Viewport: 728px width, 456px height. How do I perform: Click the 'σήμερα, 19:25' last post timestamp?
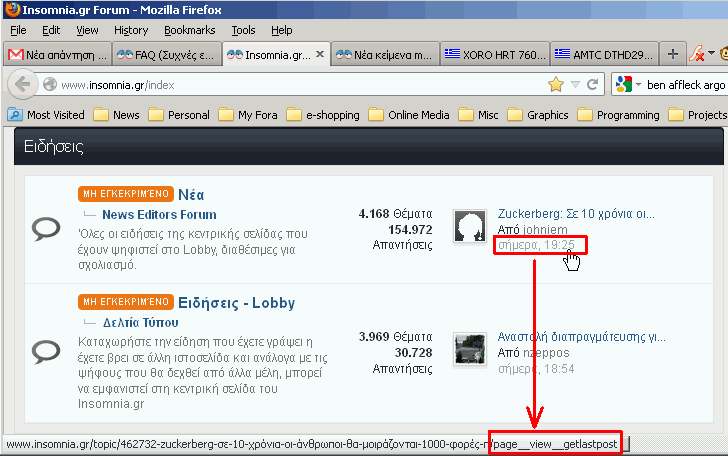(x=536, y=245)
